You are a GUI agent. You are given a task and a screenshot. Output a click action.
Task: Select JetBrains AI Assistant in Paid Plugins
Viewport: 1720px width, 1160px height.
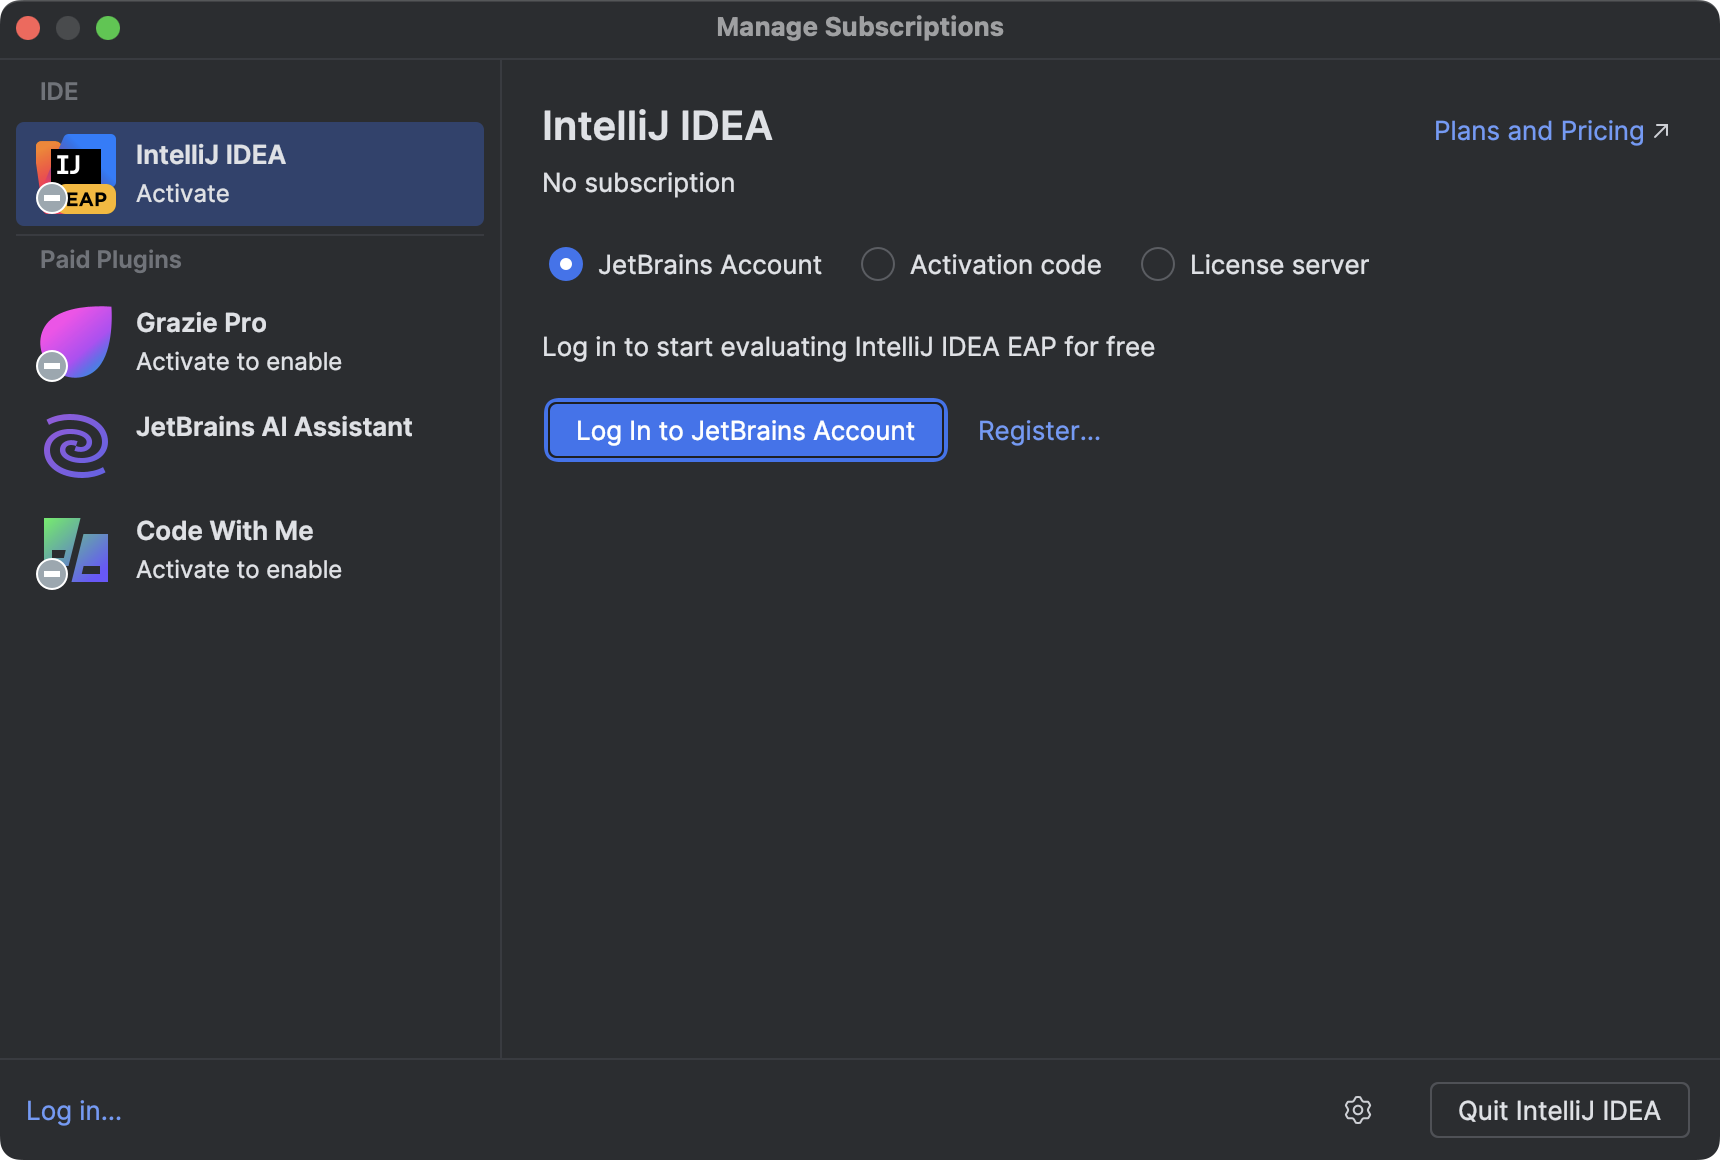coord(274,427)
